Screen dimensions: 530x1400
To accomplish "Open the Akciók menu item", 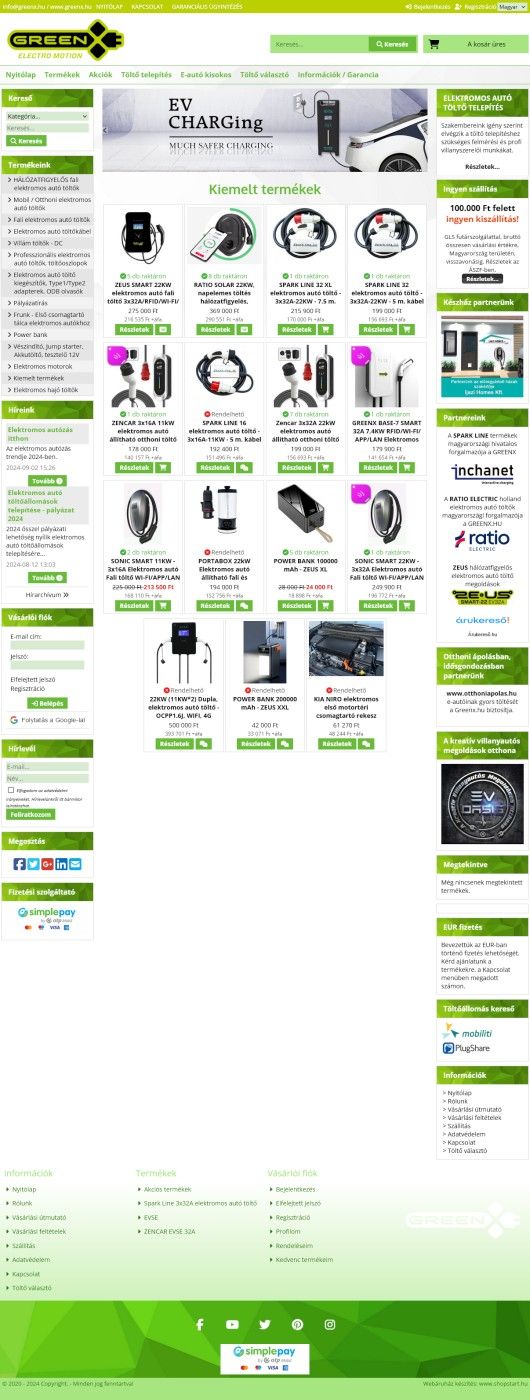I will click(100, 75).
